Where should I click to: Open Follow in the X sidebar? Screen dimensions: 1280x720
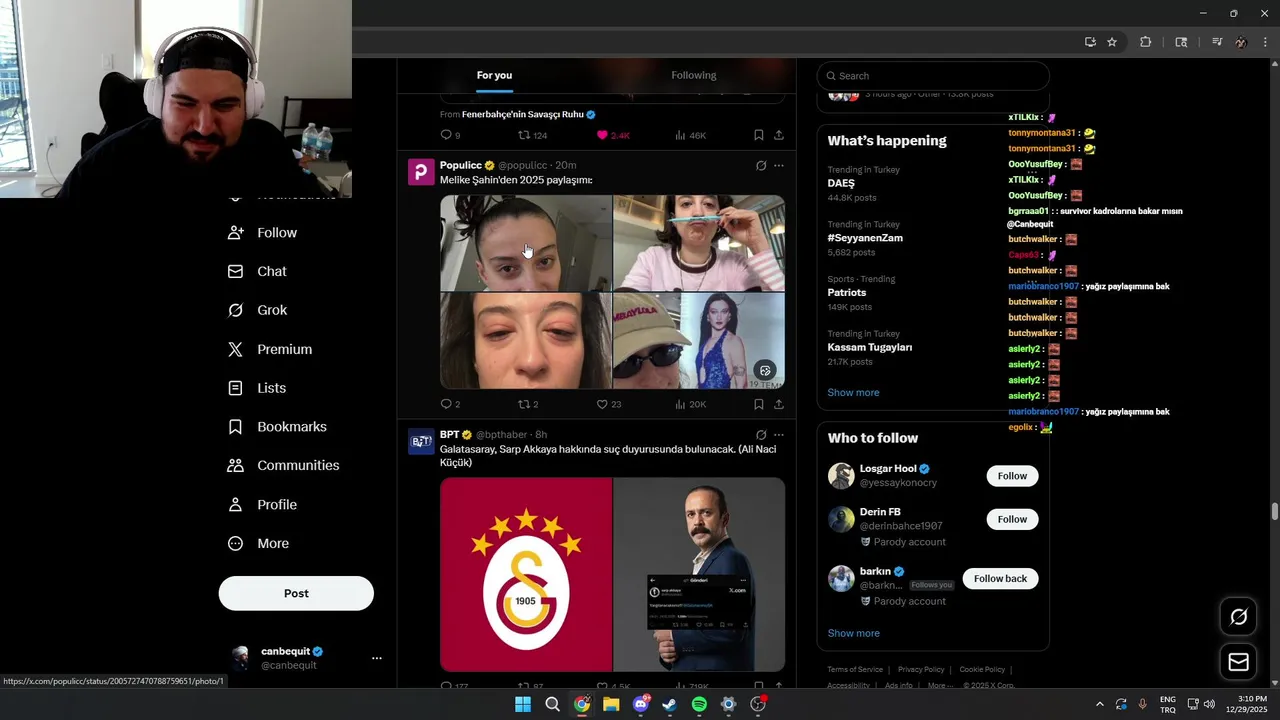pos(263,233)
